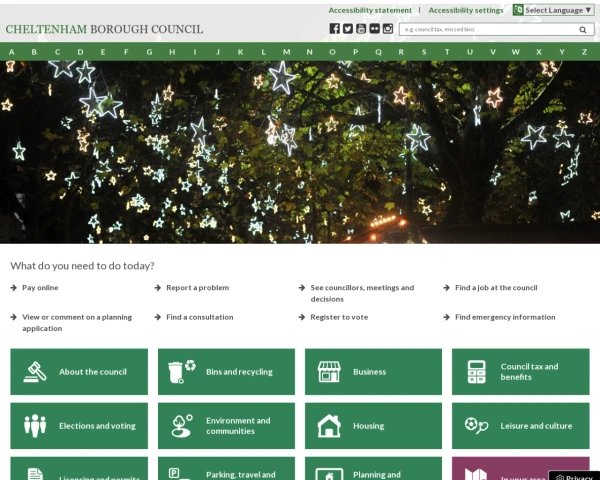Click the Privacy button
Image resolution: width=600 pixels, height=480 pixels.
[574, 476]
